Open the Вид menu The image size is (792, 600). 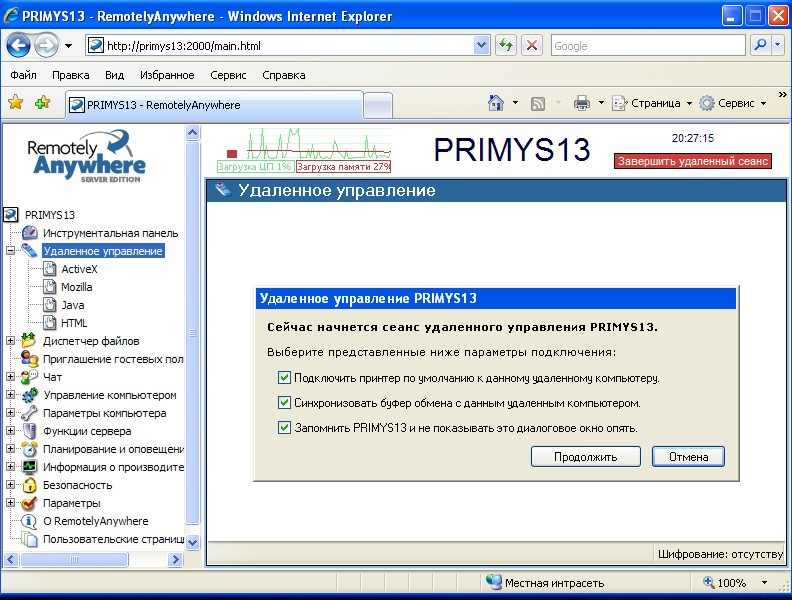point(114,75)
